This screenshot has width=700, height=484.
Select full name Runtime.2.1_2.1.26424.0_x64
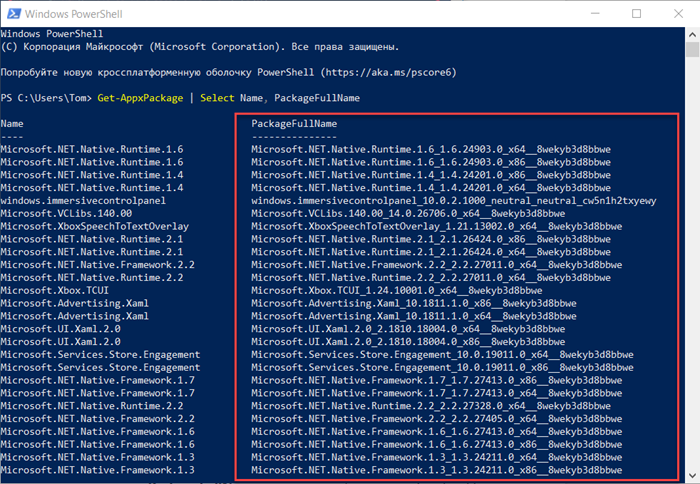coord(431,252)
